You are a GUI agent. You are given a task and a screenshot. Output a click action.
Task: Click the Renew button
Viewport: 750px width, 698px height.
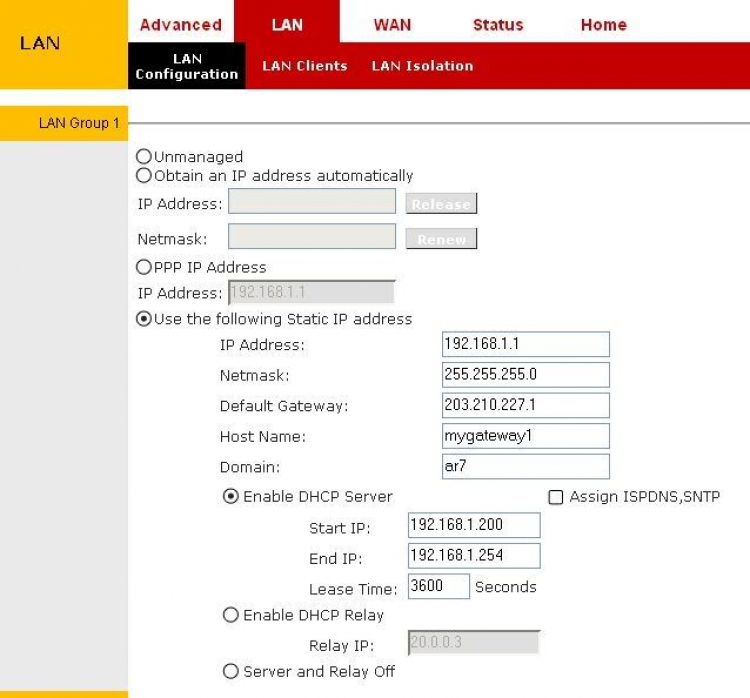pyautogui.click(x=441, y=239)
